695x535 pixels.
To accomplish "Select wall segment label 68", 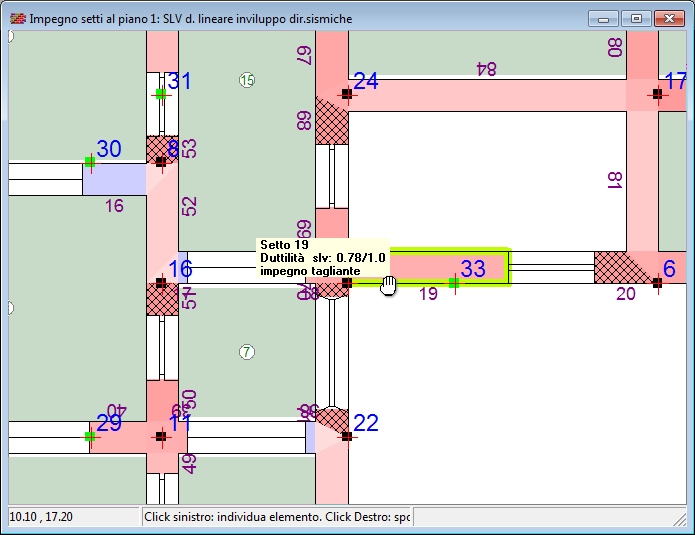I will click(x=305, y=121).
